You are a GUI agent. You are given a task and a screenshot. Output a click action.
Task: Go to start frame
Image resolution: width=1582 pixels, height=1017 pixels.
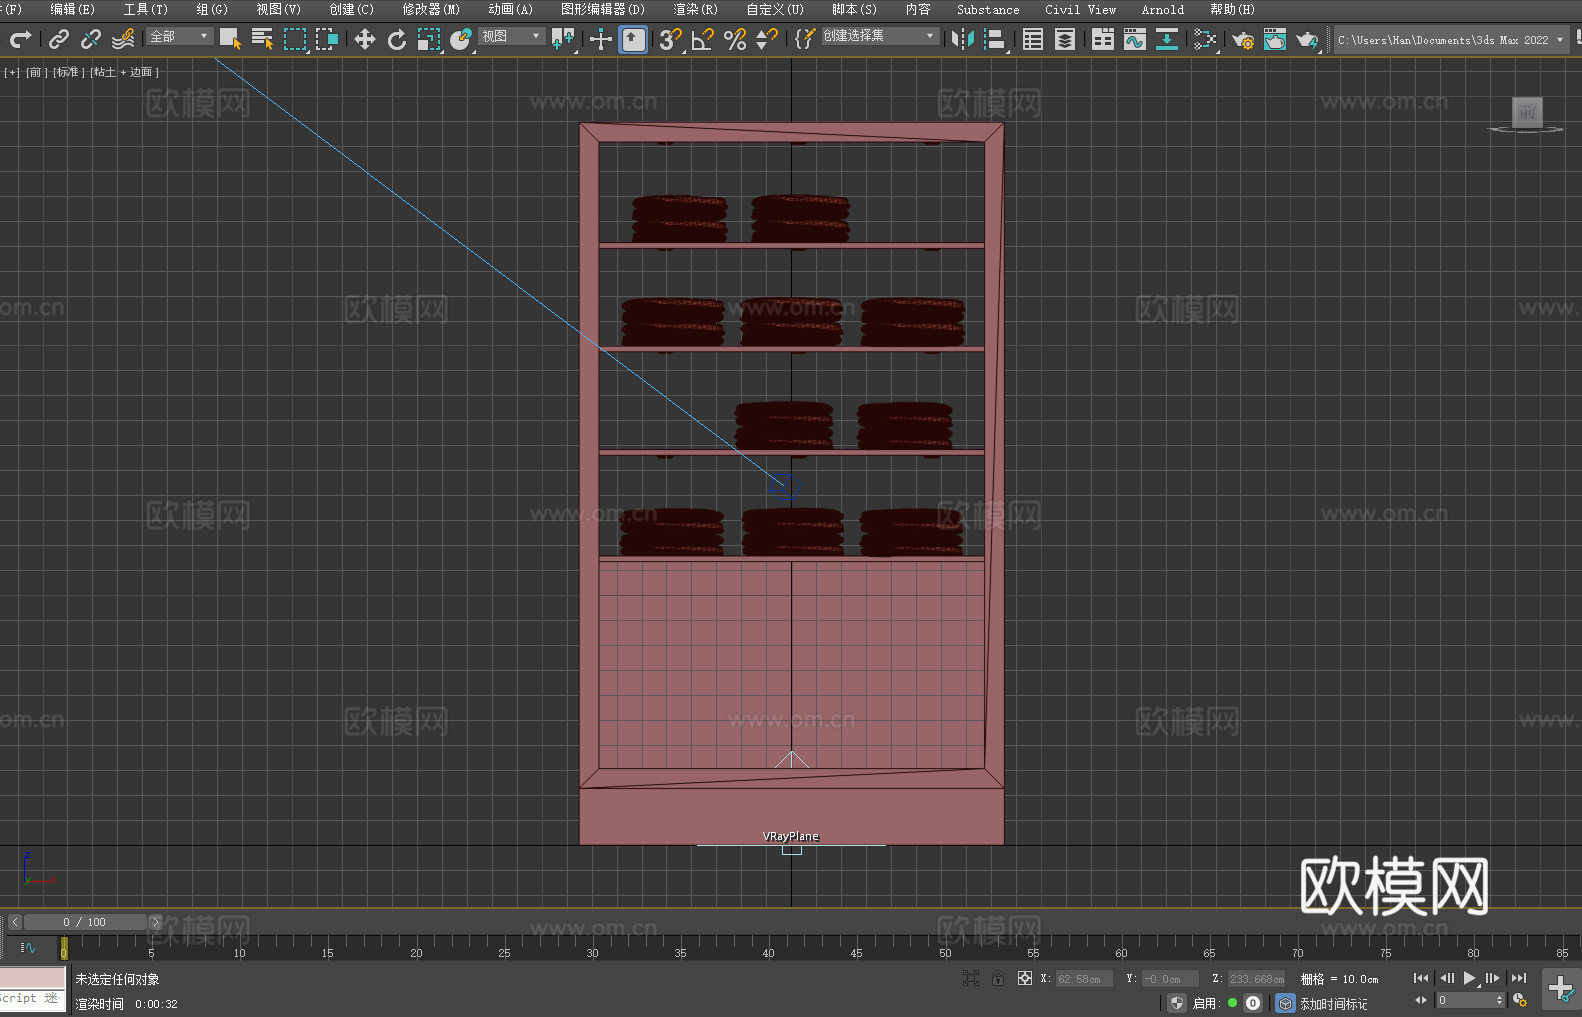(x=1421, y=978)
